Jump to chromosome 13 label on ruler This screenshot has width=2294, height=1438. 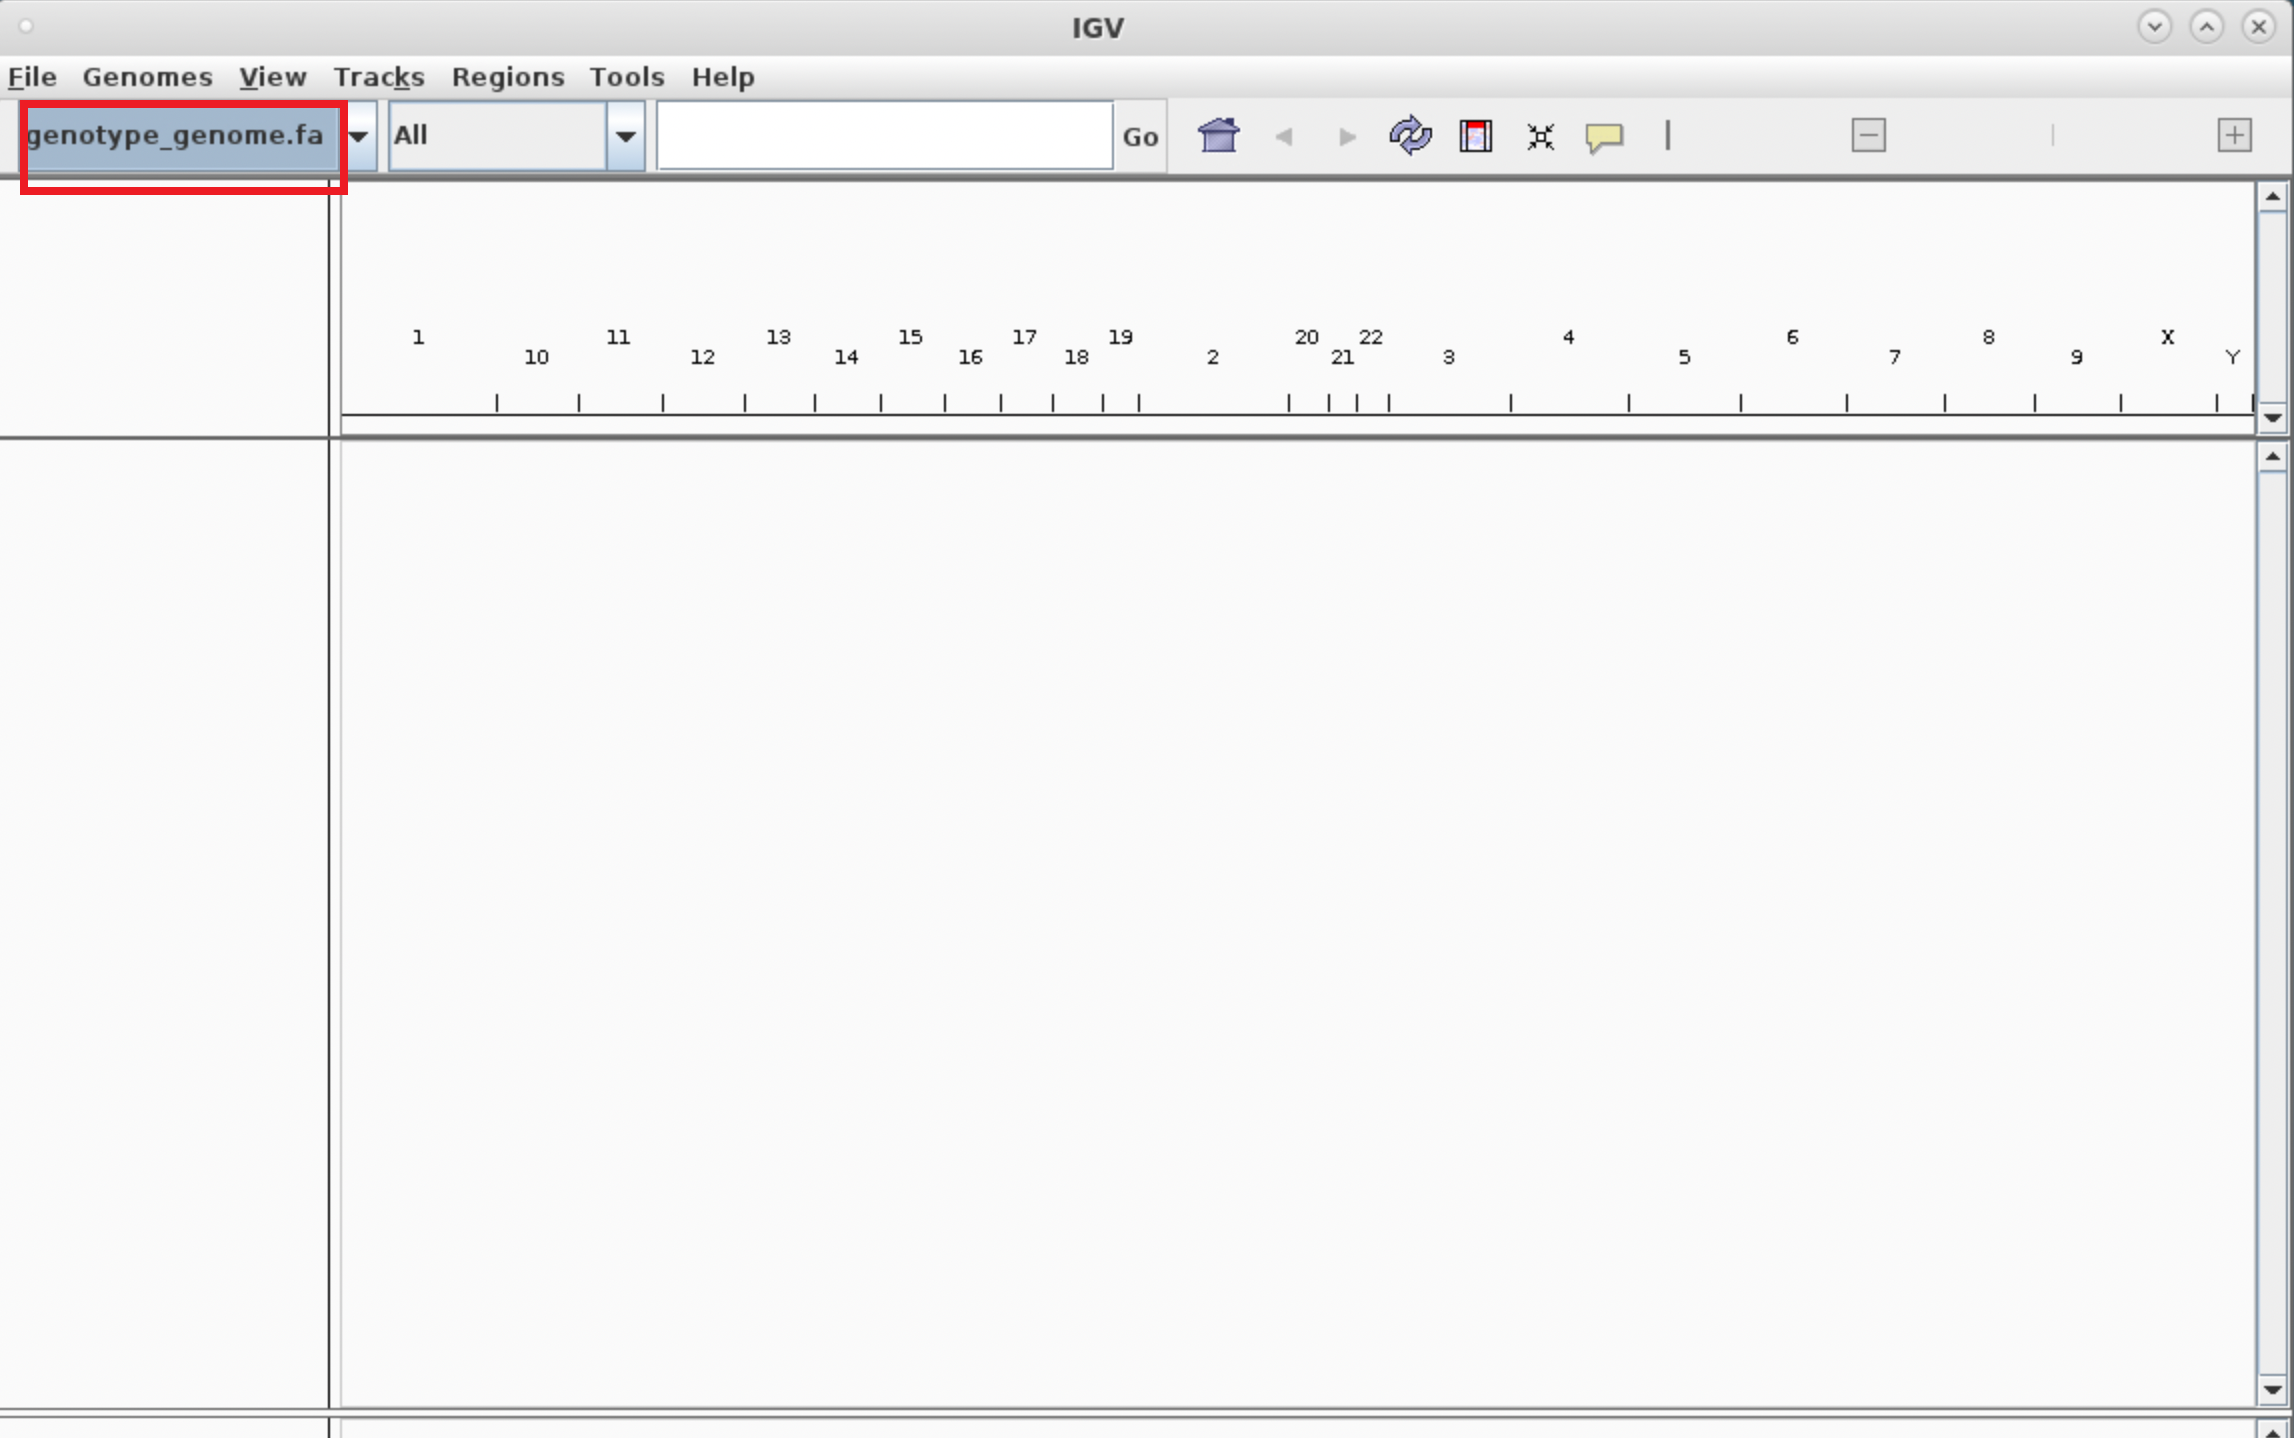click(x=779, y=337)
